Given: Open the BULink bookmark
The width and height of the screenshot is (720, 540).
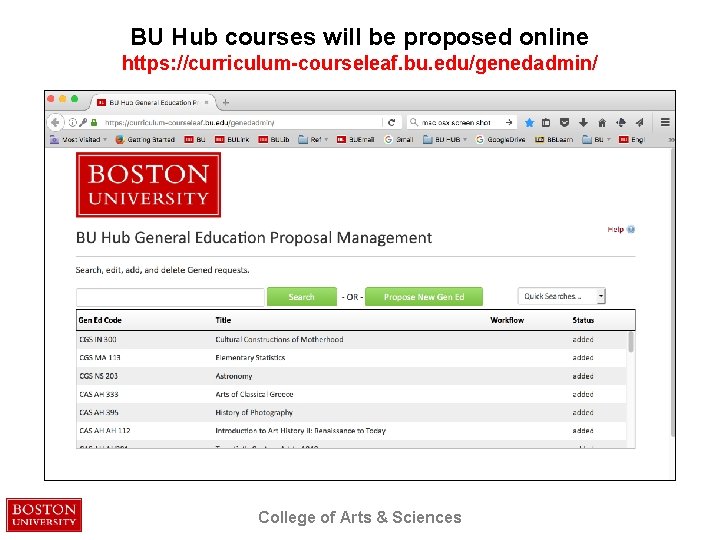Looking at the screenshot, I should [x=232, y=140].
